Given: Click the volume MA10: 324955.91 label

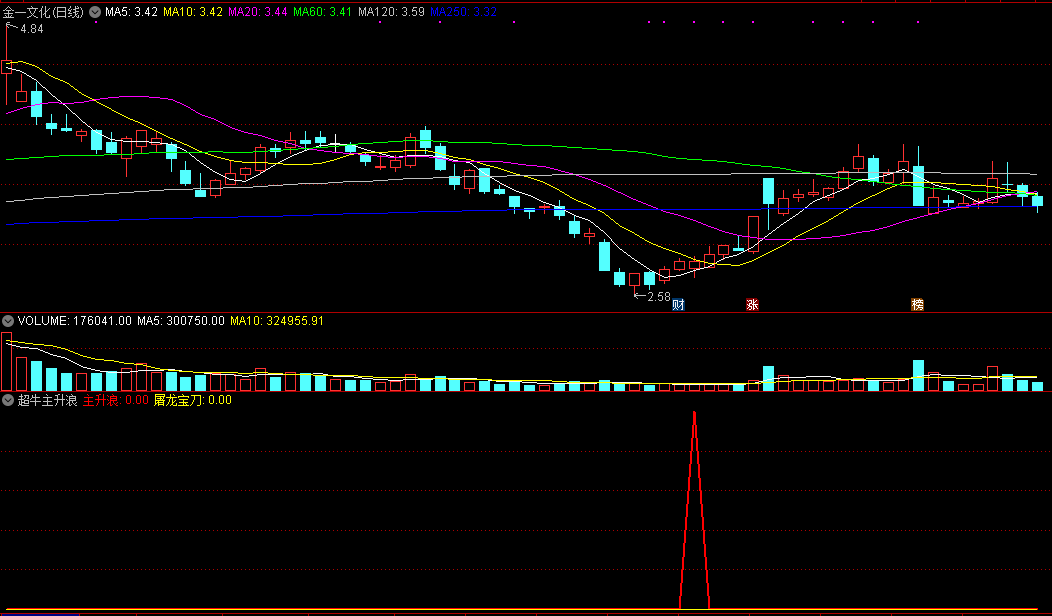Looking at the screenshot, I should point(277,321).
